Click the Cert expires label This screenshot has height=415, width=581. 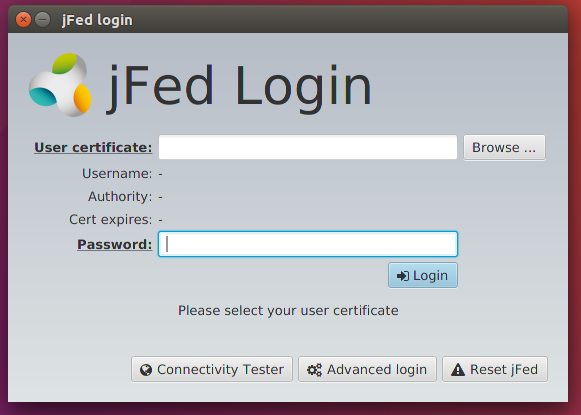[x=110, y=220]
